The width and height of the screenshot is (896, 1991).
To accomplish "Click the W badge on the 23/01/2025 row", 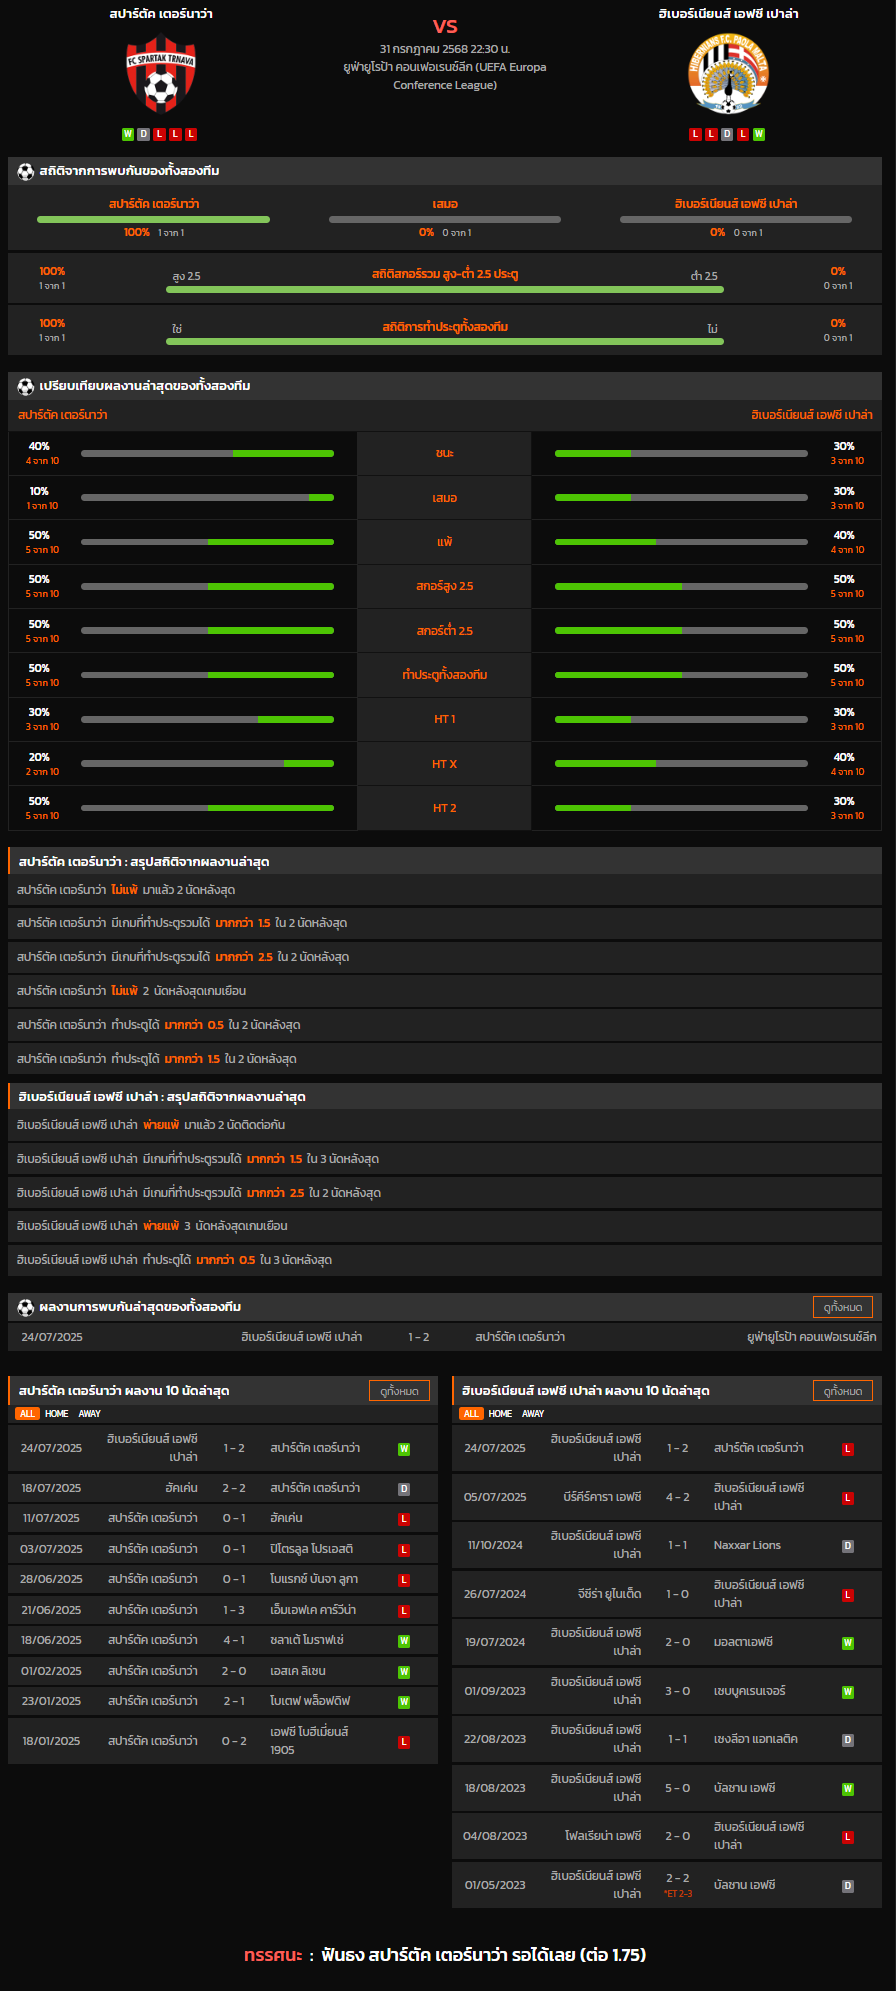I will [x=404, y=1702].
